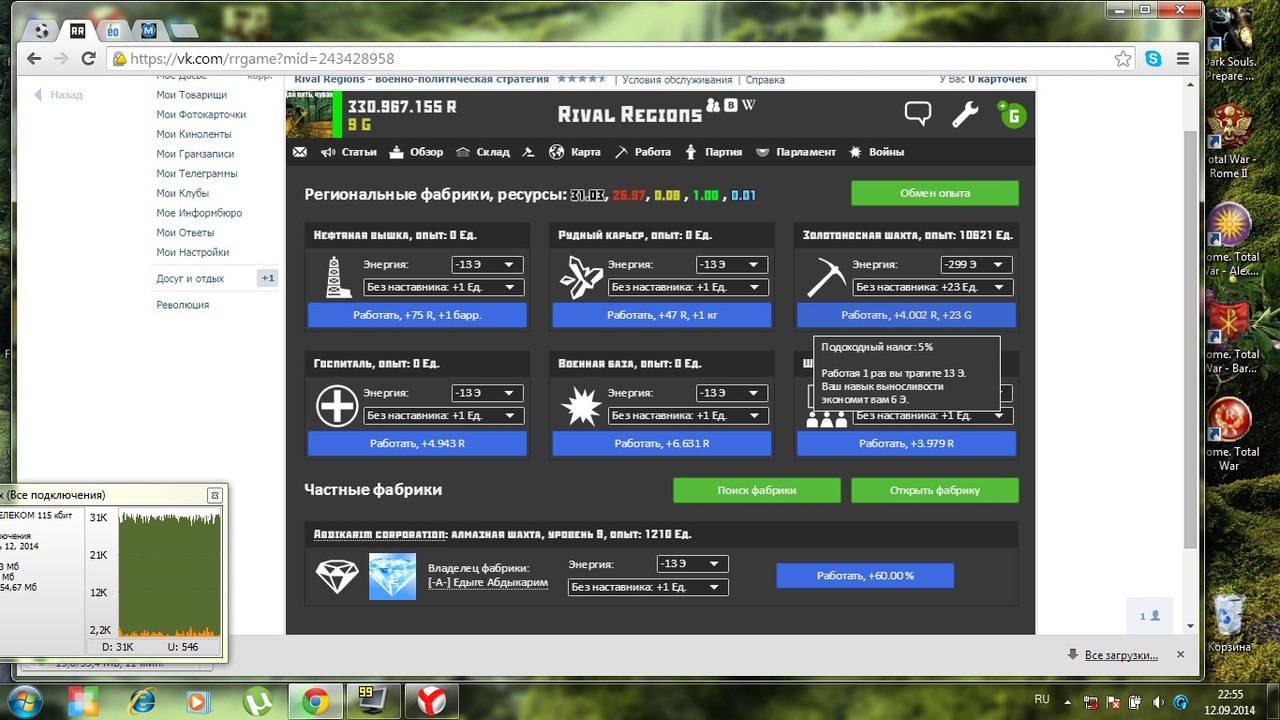The height and width of the screenshot is (720, 1280).
Task: Open the mentor dropdown for Нефтяная вышка
Action: pyautogui.click(x=443, y=288)
